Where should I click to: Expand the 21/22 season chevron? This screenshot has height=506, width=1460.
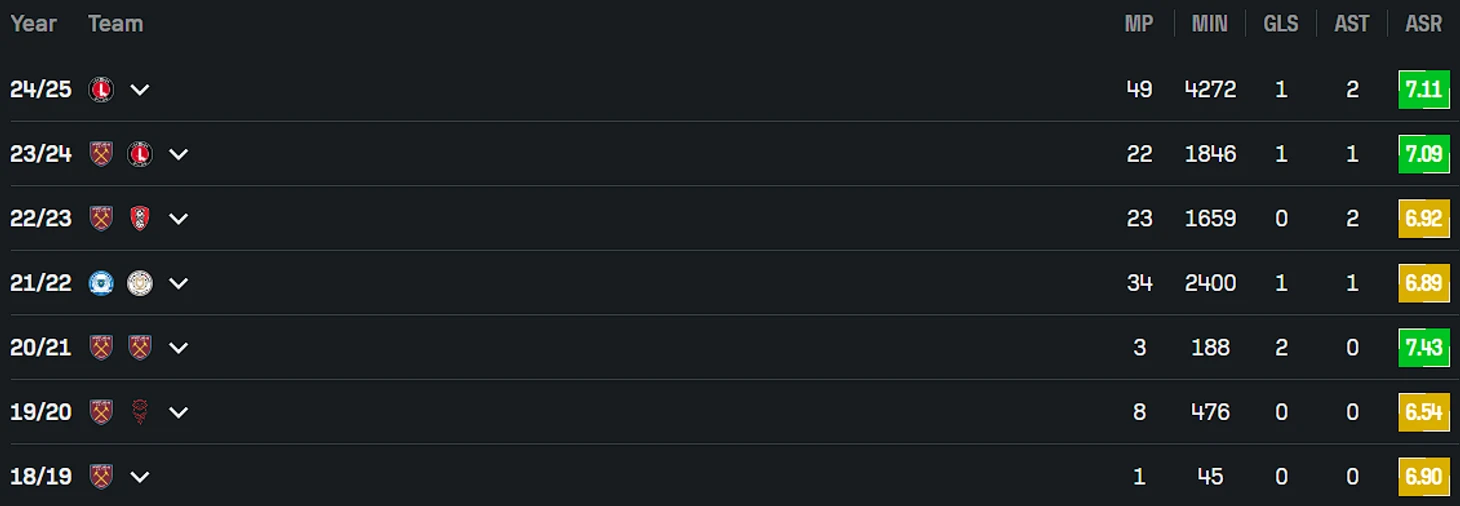tap(178, 283)
